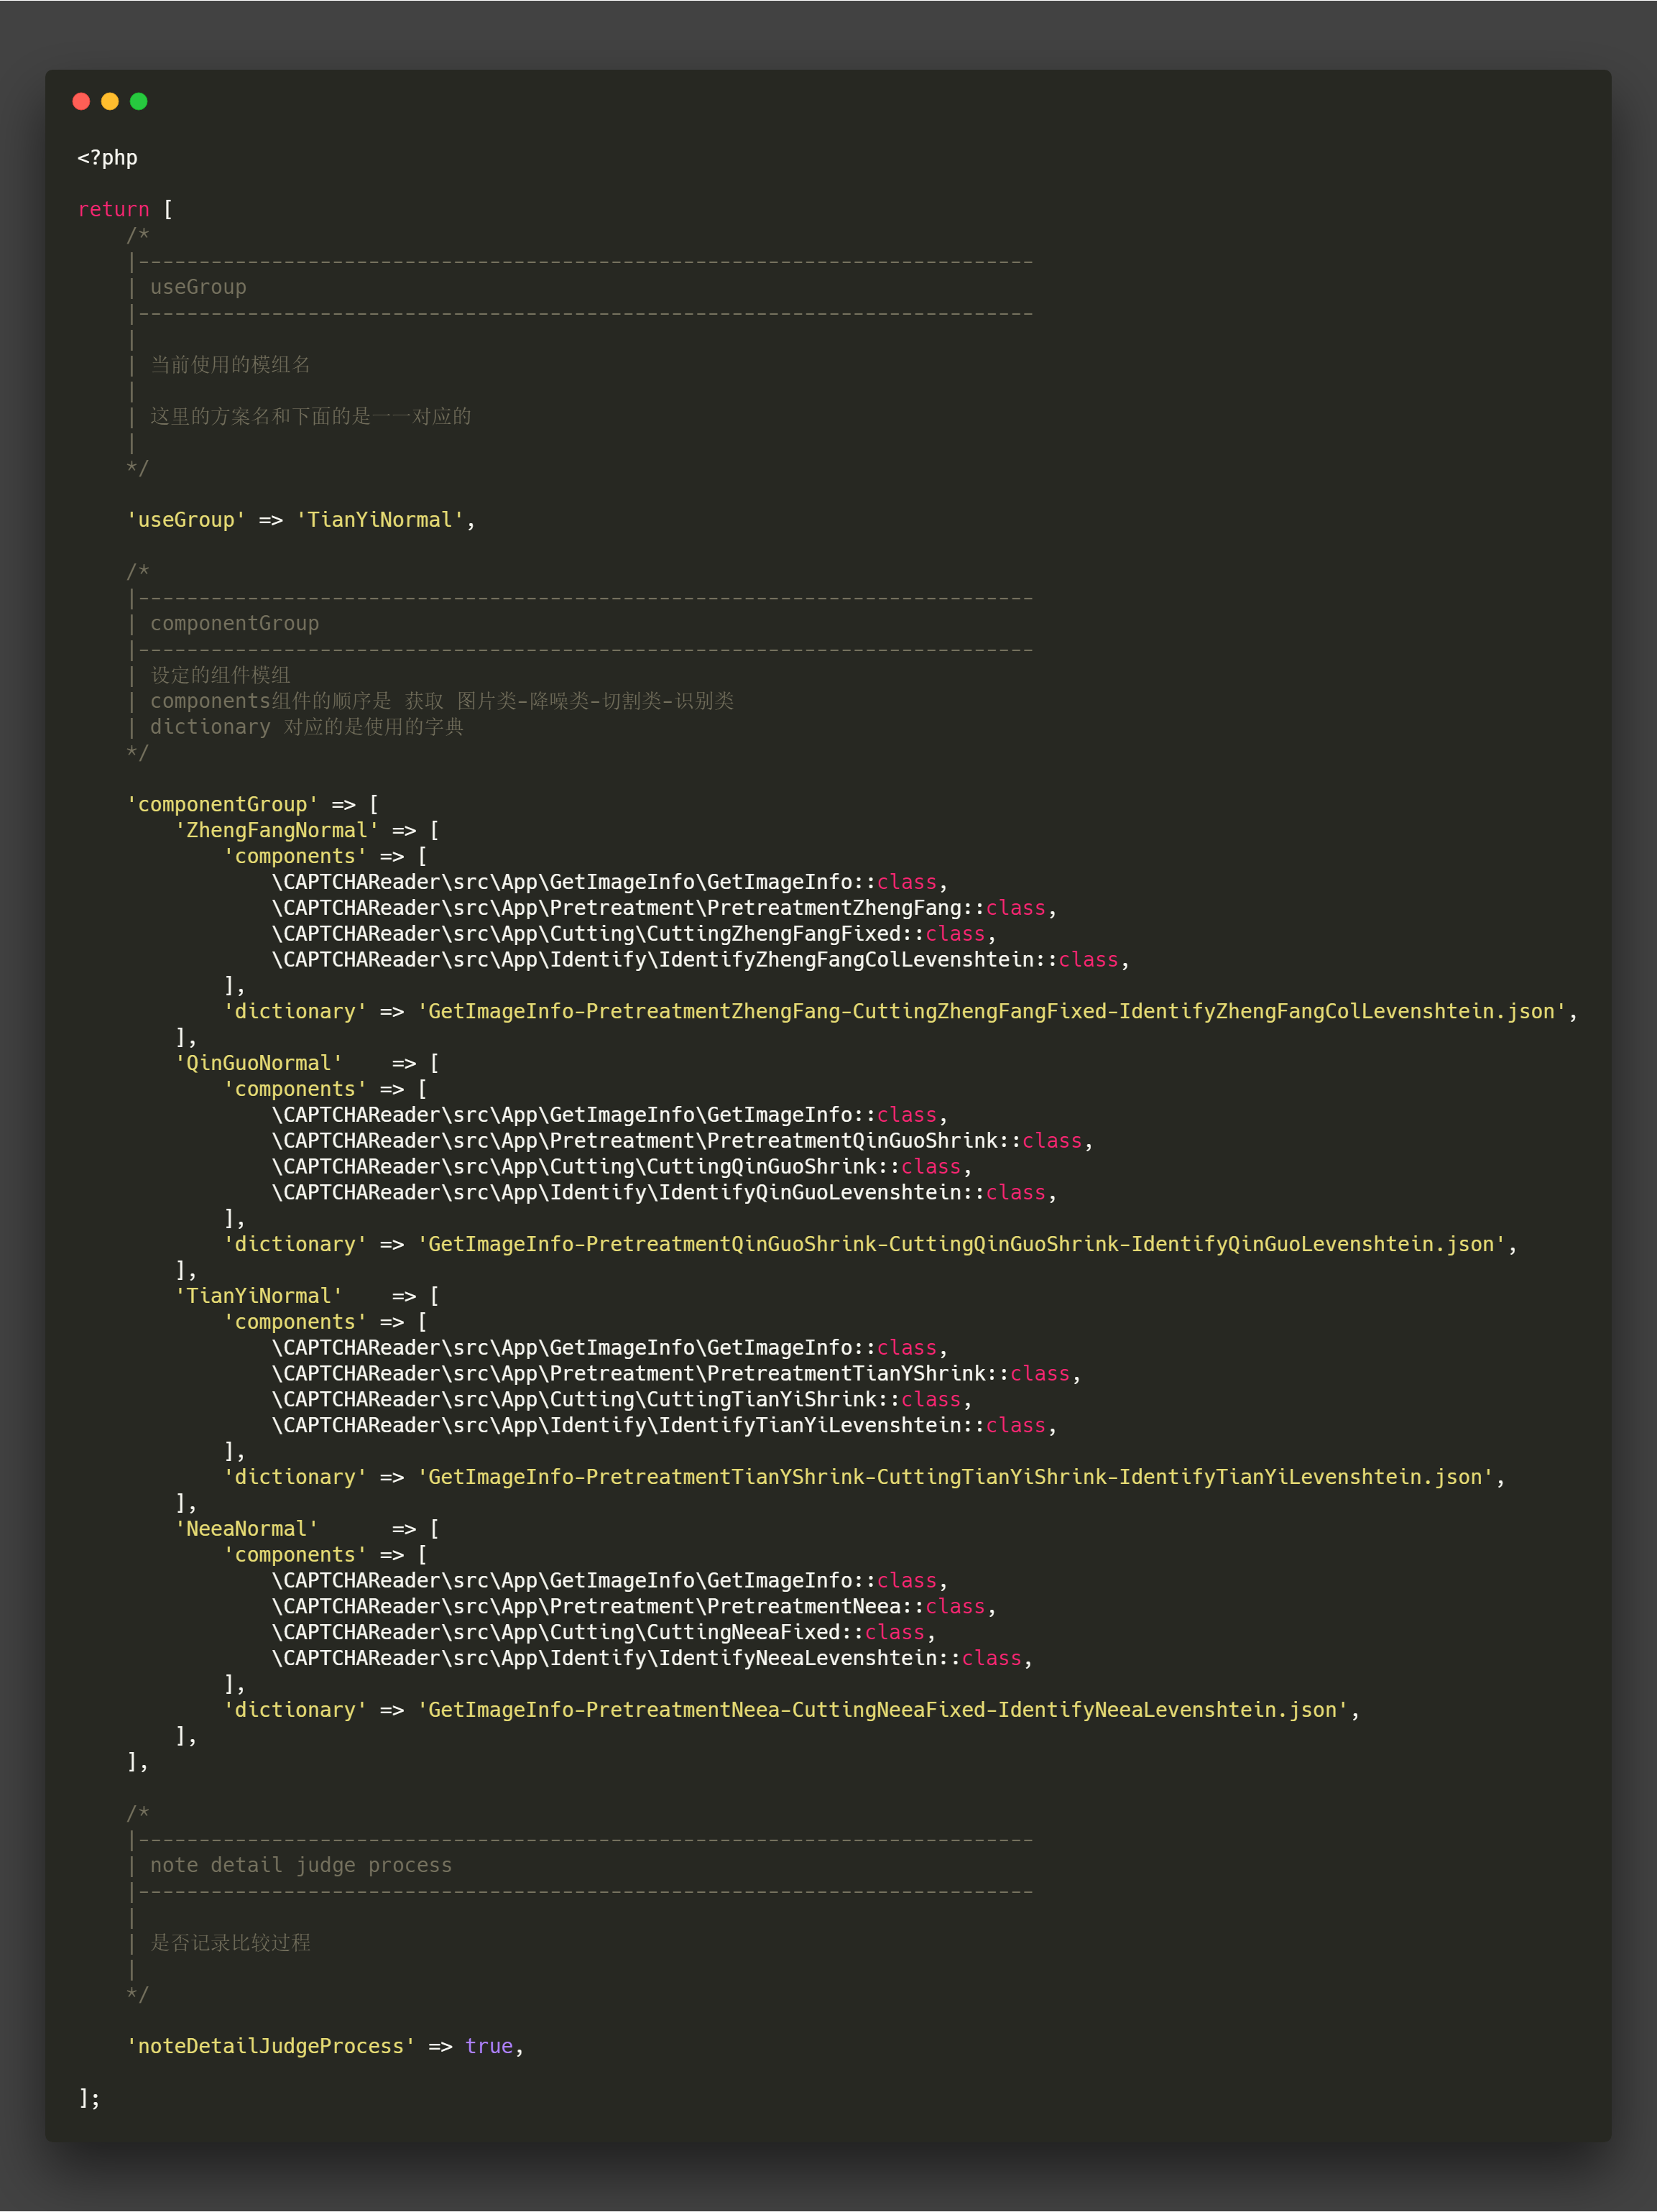The height and width of the screenshot is (2212, 1657).
Task: Click the CuttingQinGuoShrink class line
Action: (621, 1166)
